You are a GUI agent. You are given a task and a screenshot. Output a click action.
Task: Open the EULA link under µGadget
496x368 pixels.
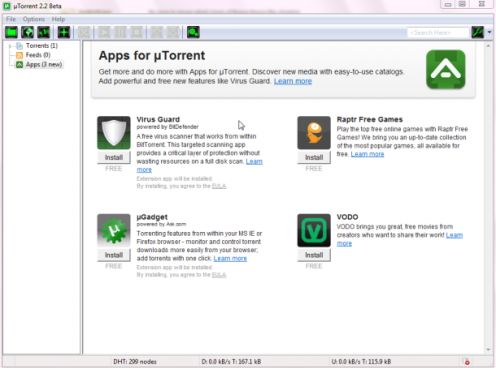(219, 275)
